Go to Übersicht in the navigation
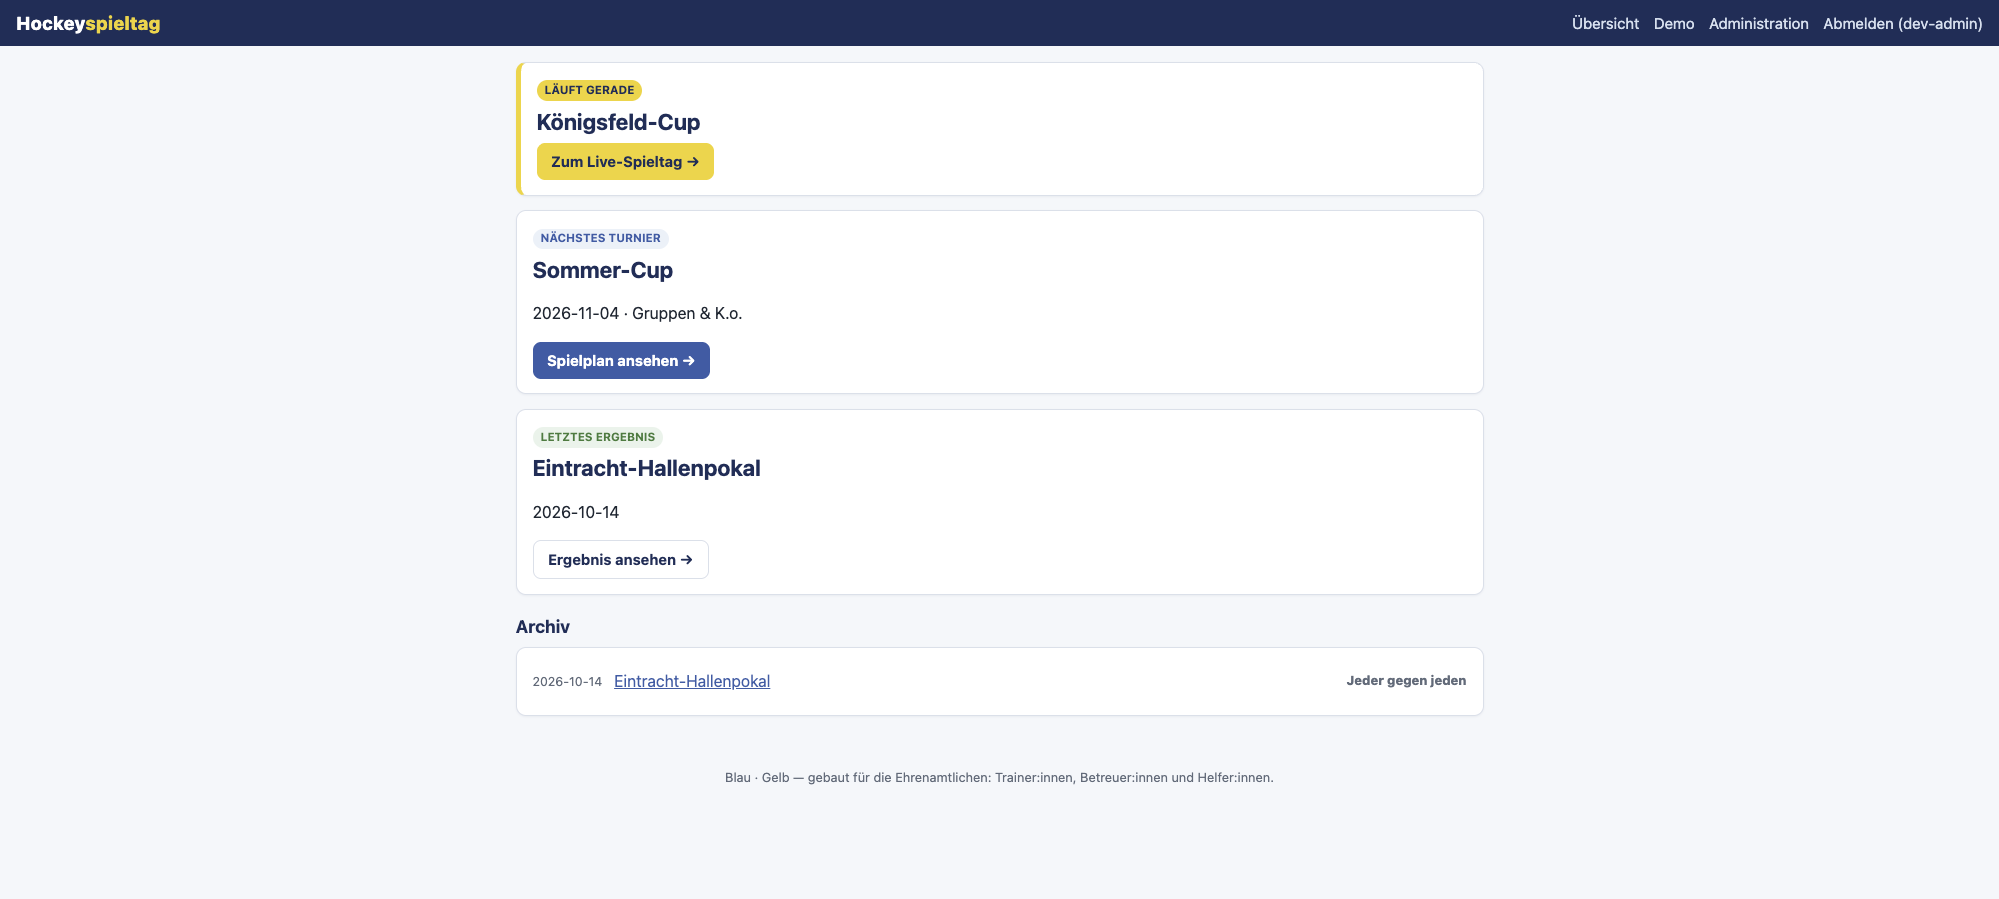The image size is (1999, 899). pos(1605,23)
